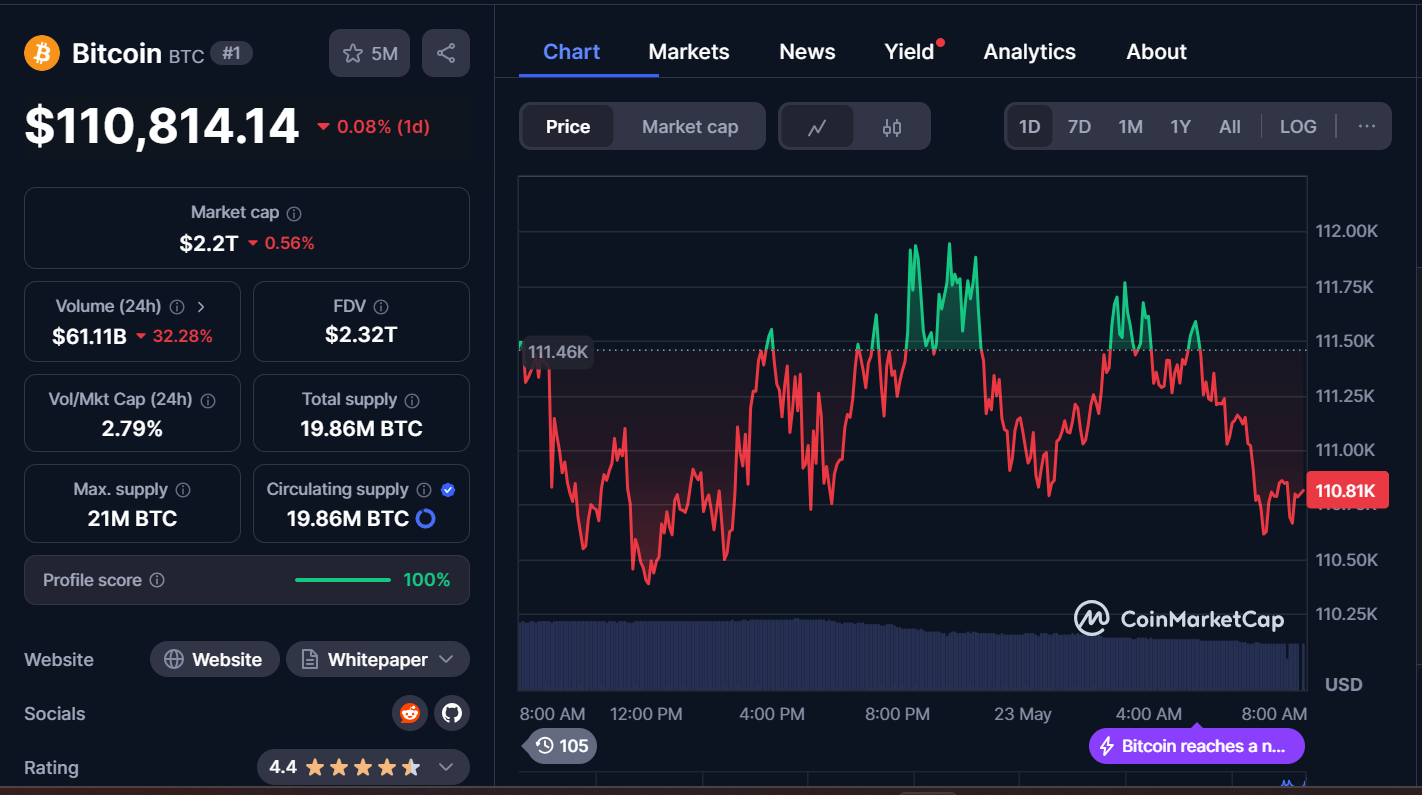Viewport: 1422px width, 795px height.
Task: Switch to the Chart tab
Action: pyautogui.click(x=572, y=52)
